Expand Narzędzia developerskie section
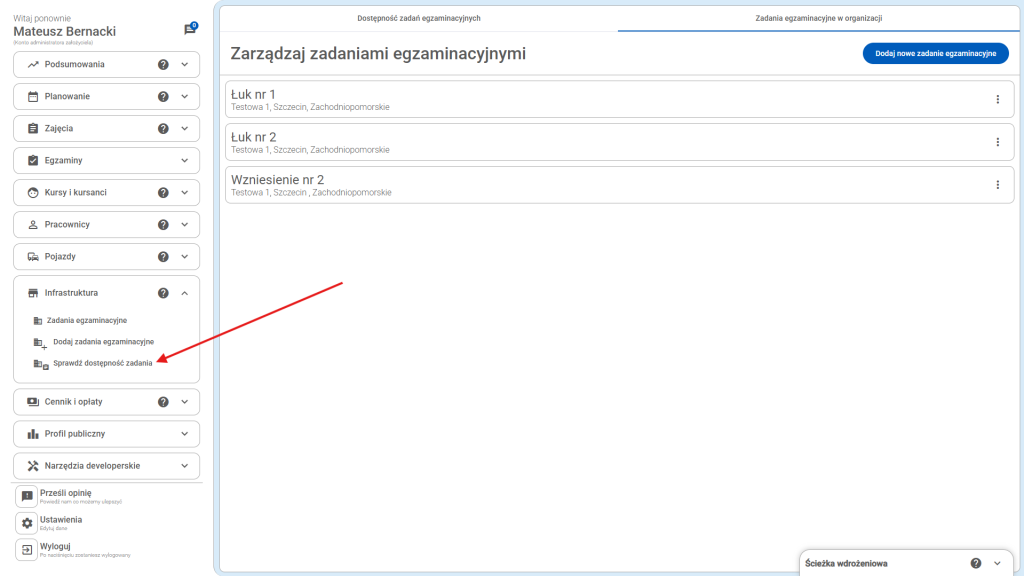1024x576 pixels. tap(184, 466)
